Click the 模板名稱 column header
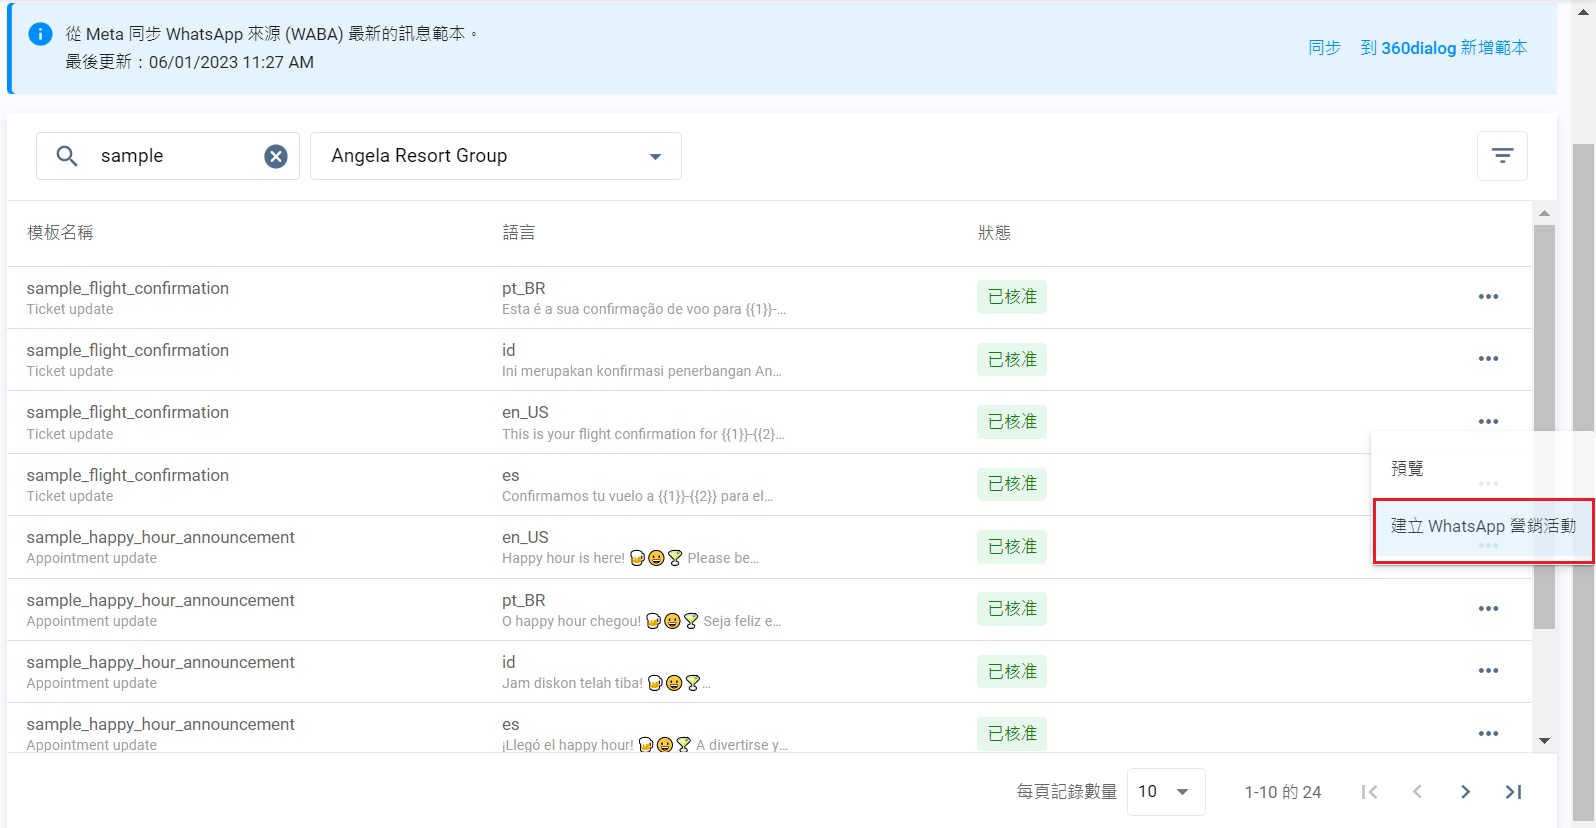 [60, 233]
